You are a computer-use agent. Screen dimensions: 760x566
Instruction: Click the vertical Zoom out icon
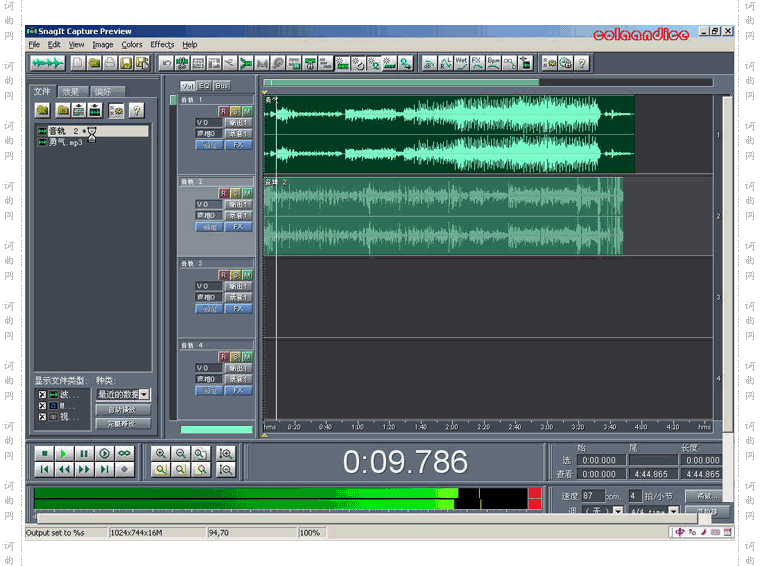(226, 469)
